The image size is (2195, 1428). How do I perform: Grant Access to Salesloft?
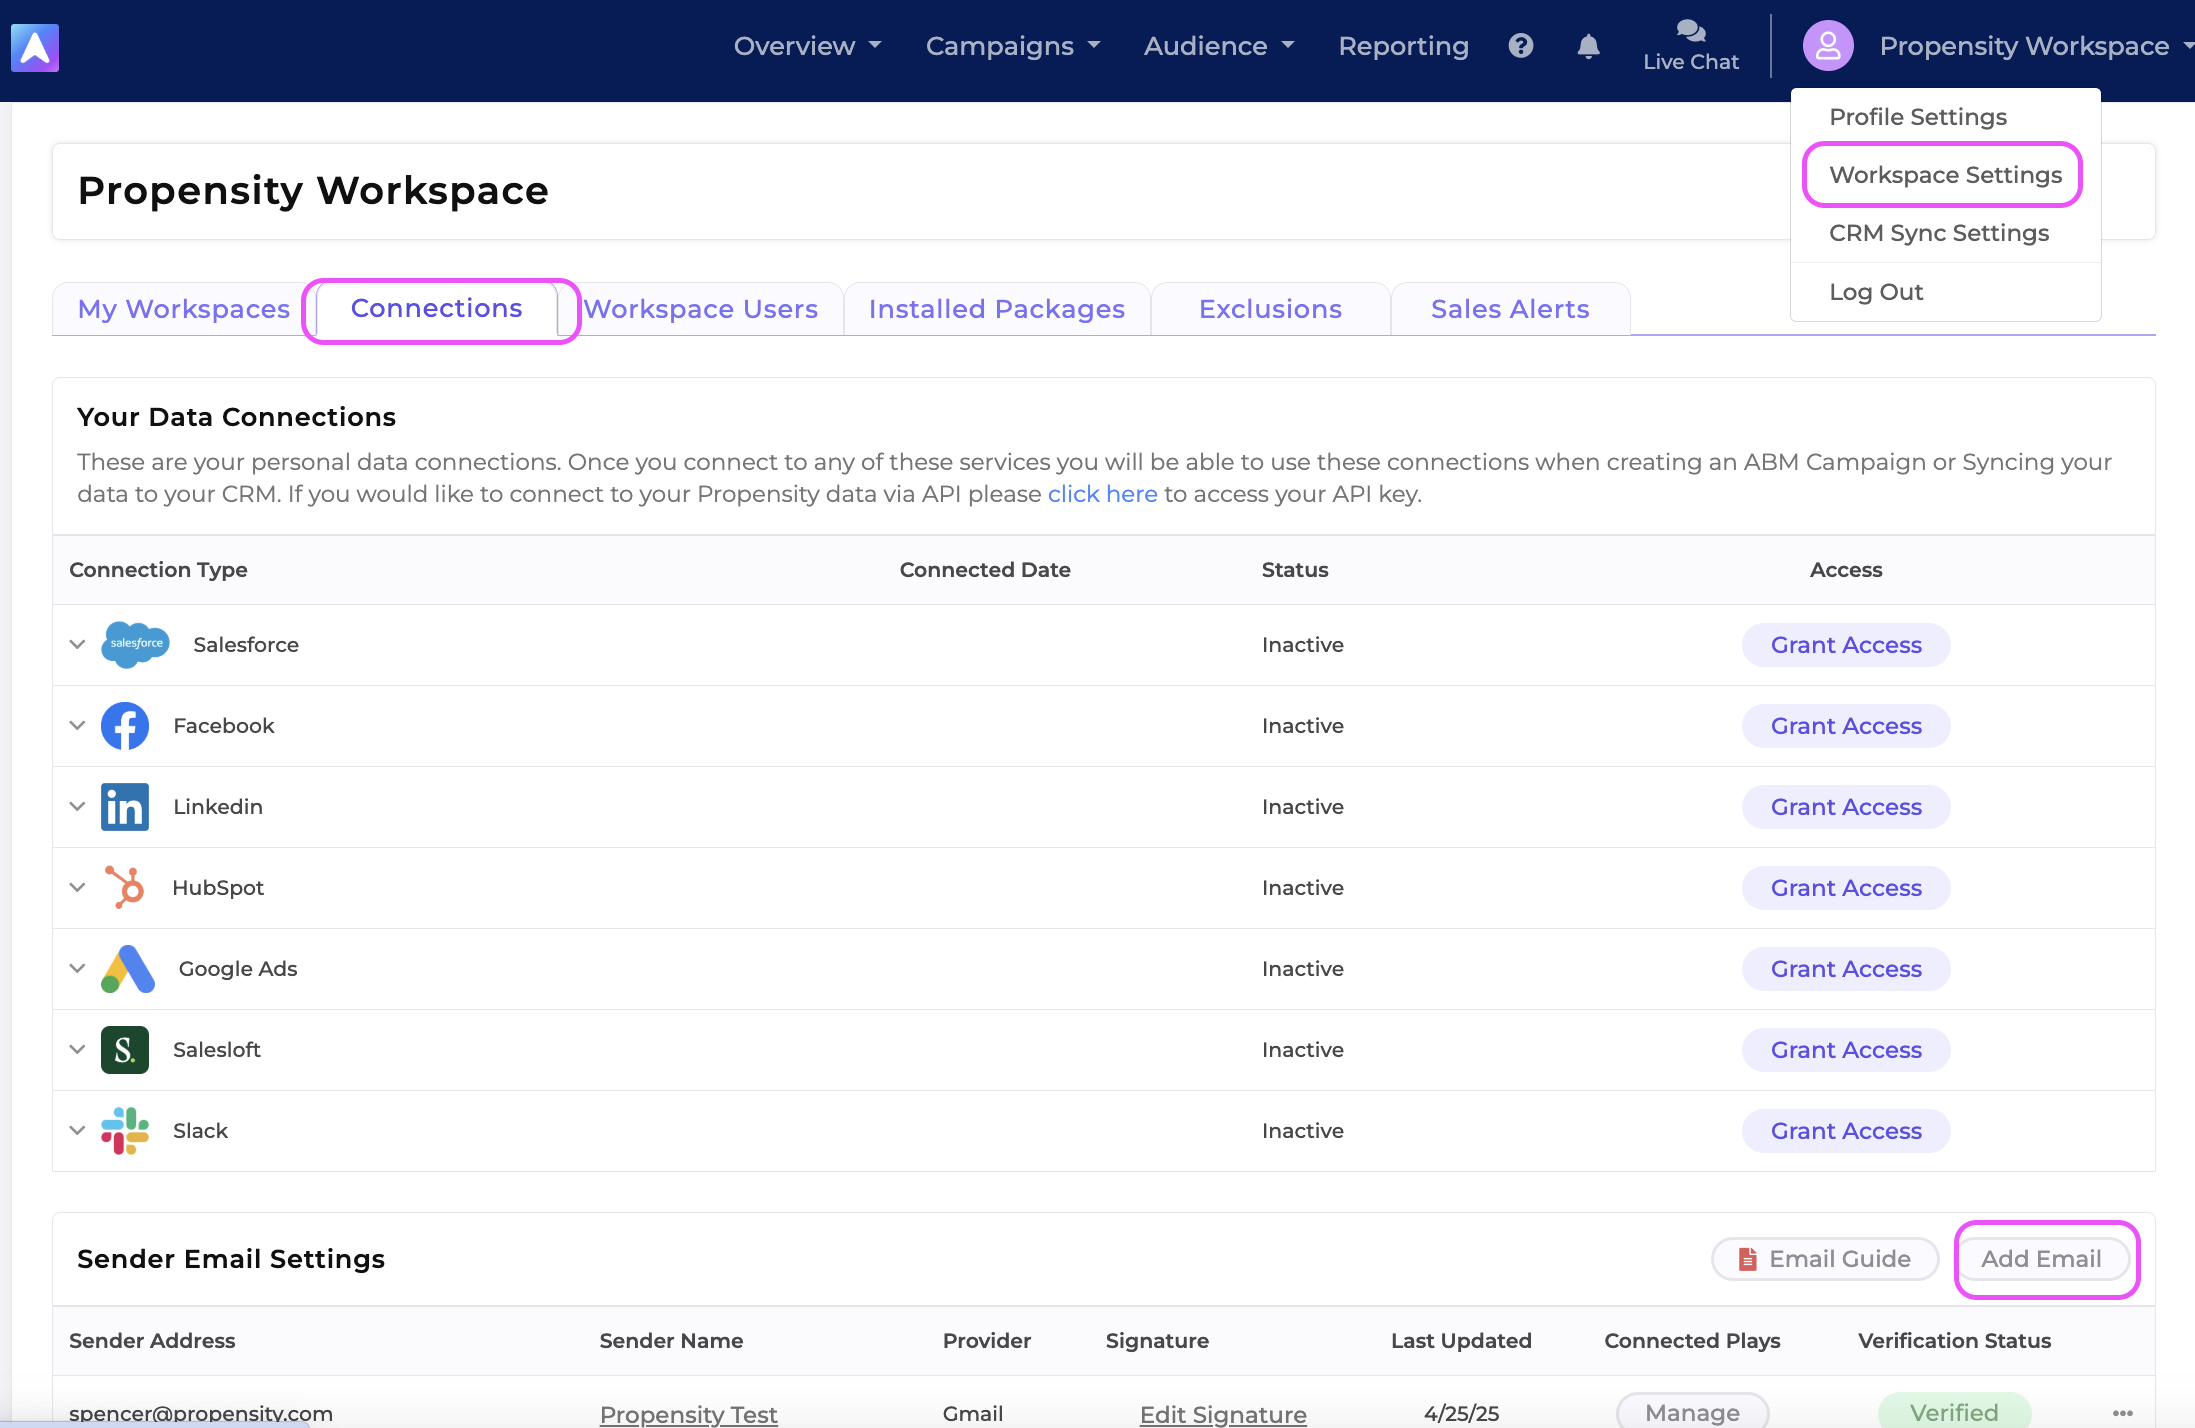1846,1050
